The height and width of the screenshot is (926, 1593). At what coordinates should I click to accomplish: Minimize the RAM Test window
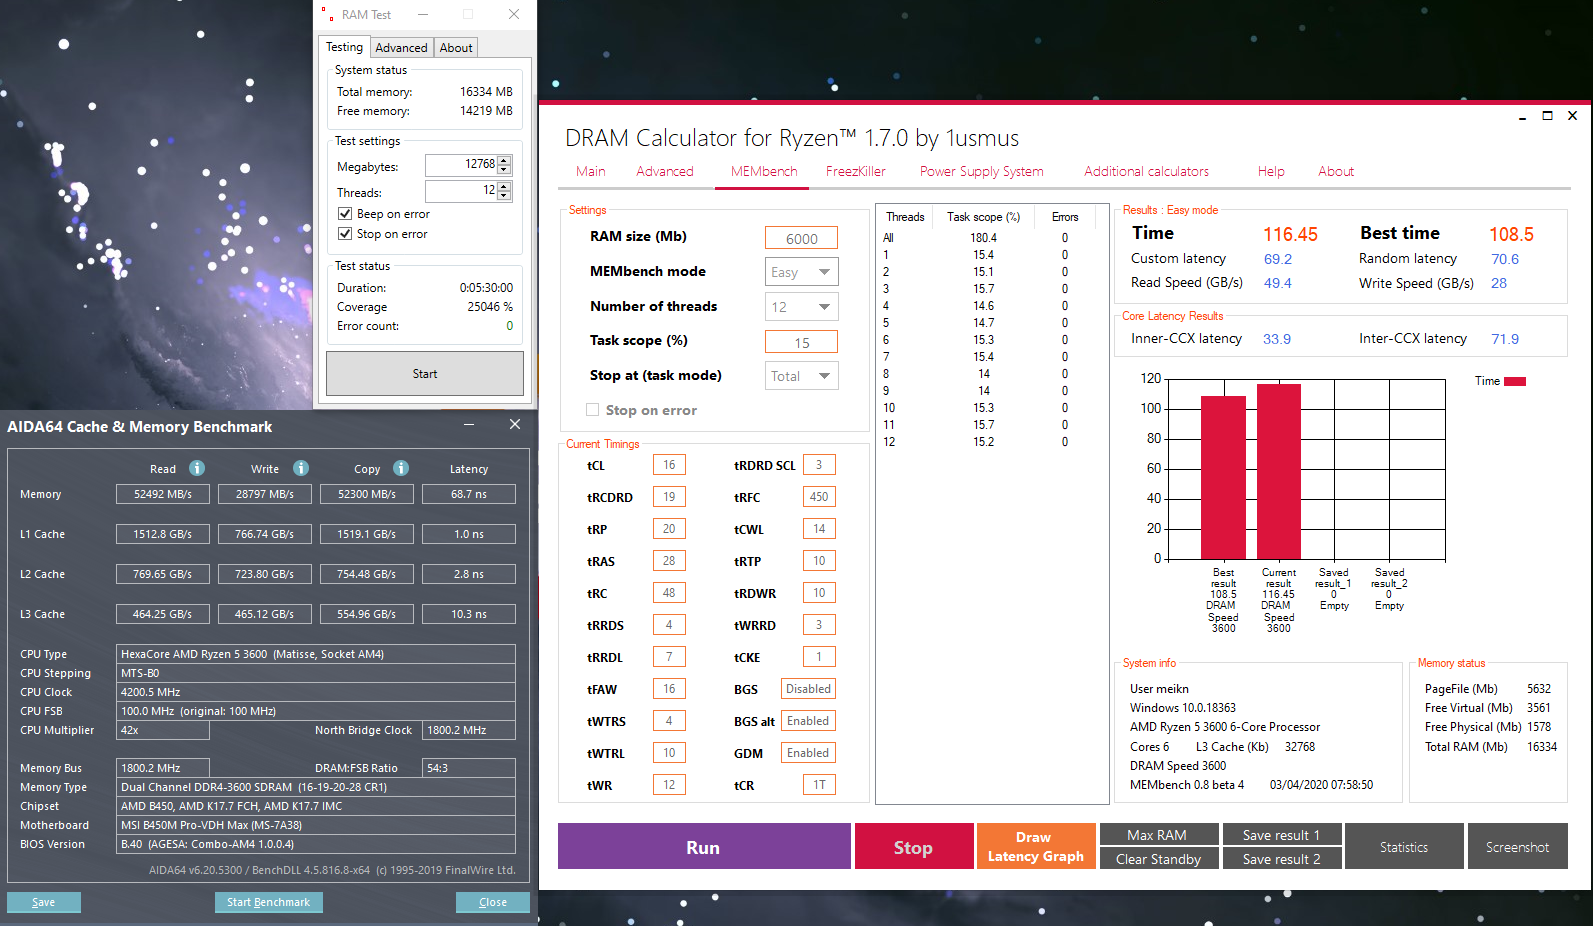pyautogui.click(x=423, y=14)
